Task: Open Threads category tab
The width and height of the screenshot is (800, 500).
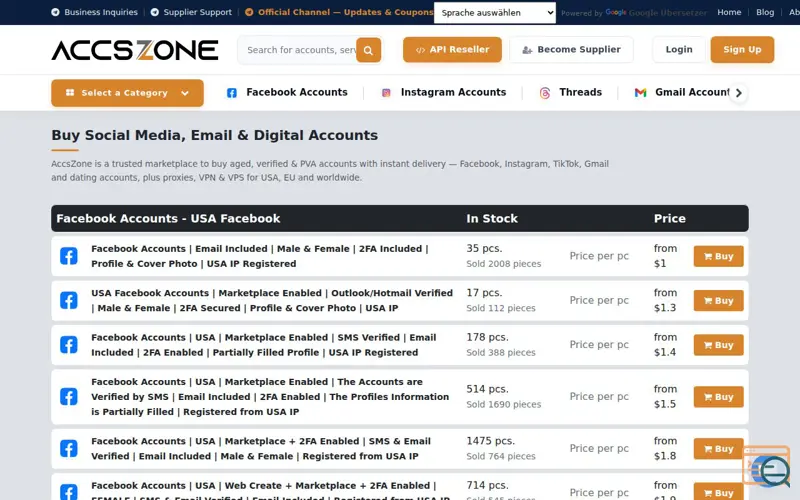Action: coord(570,92)
